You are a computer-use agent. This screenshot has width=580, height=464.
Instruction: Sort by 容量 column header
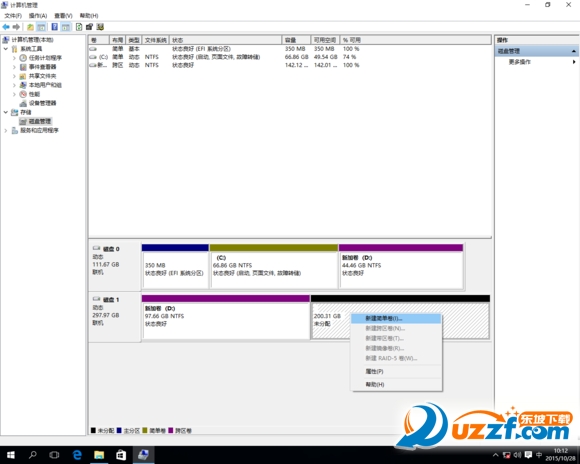tap(296, 40)
